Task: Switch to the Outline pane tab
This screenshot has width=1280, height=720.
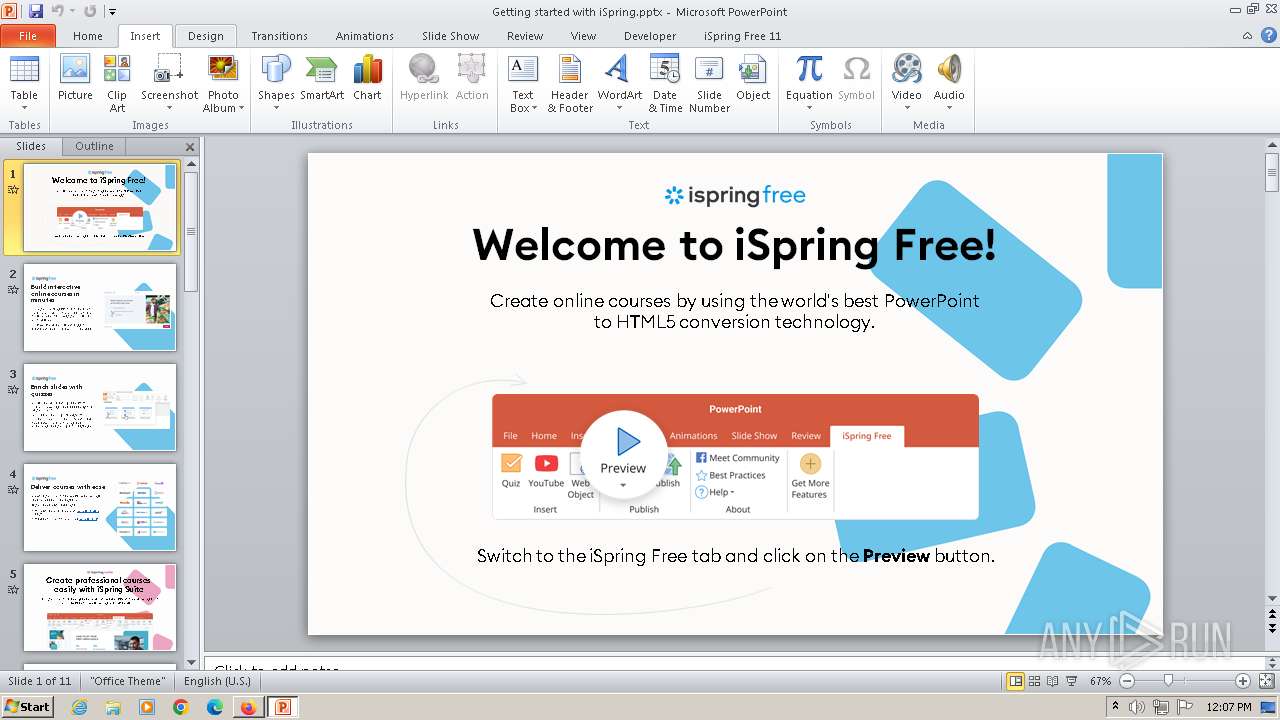Action: (95, 146)
